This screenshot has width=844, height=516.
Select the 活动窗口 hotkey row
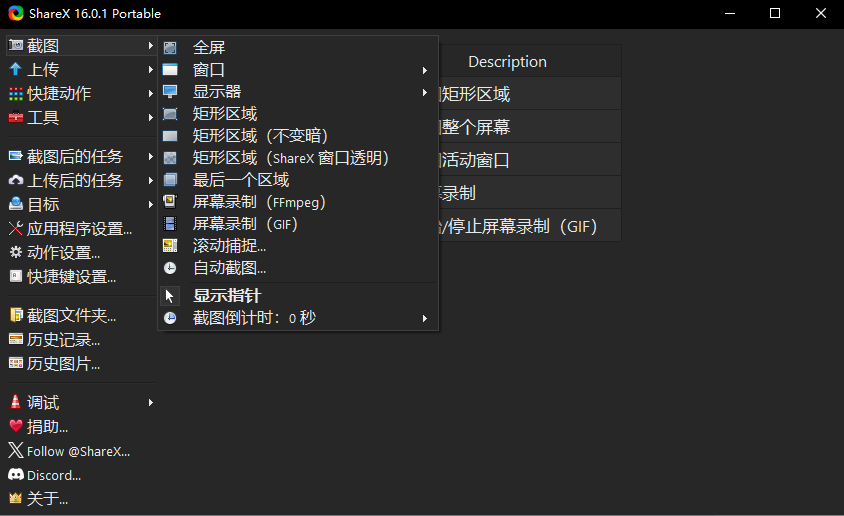[530, 160]
